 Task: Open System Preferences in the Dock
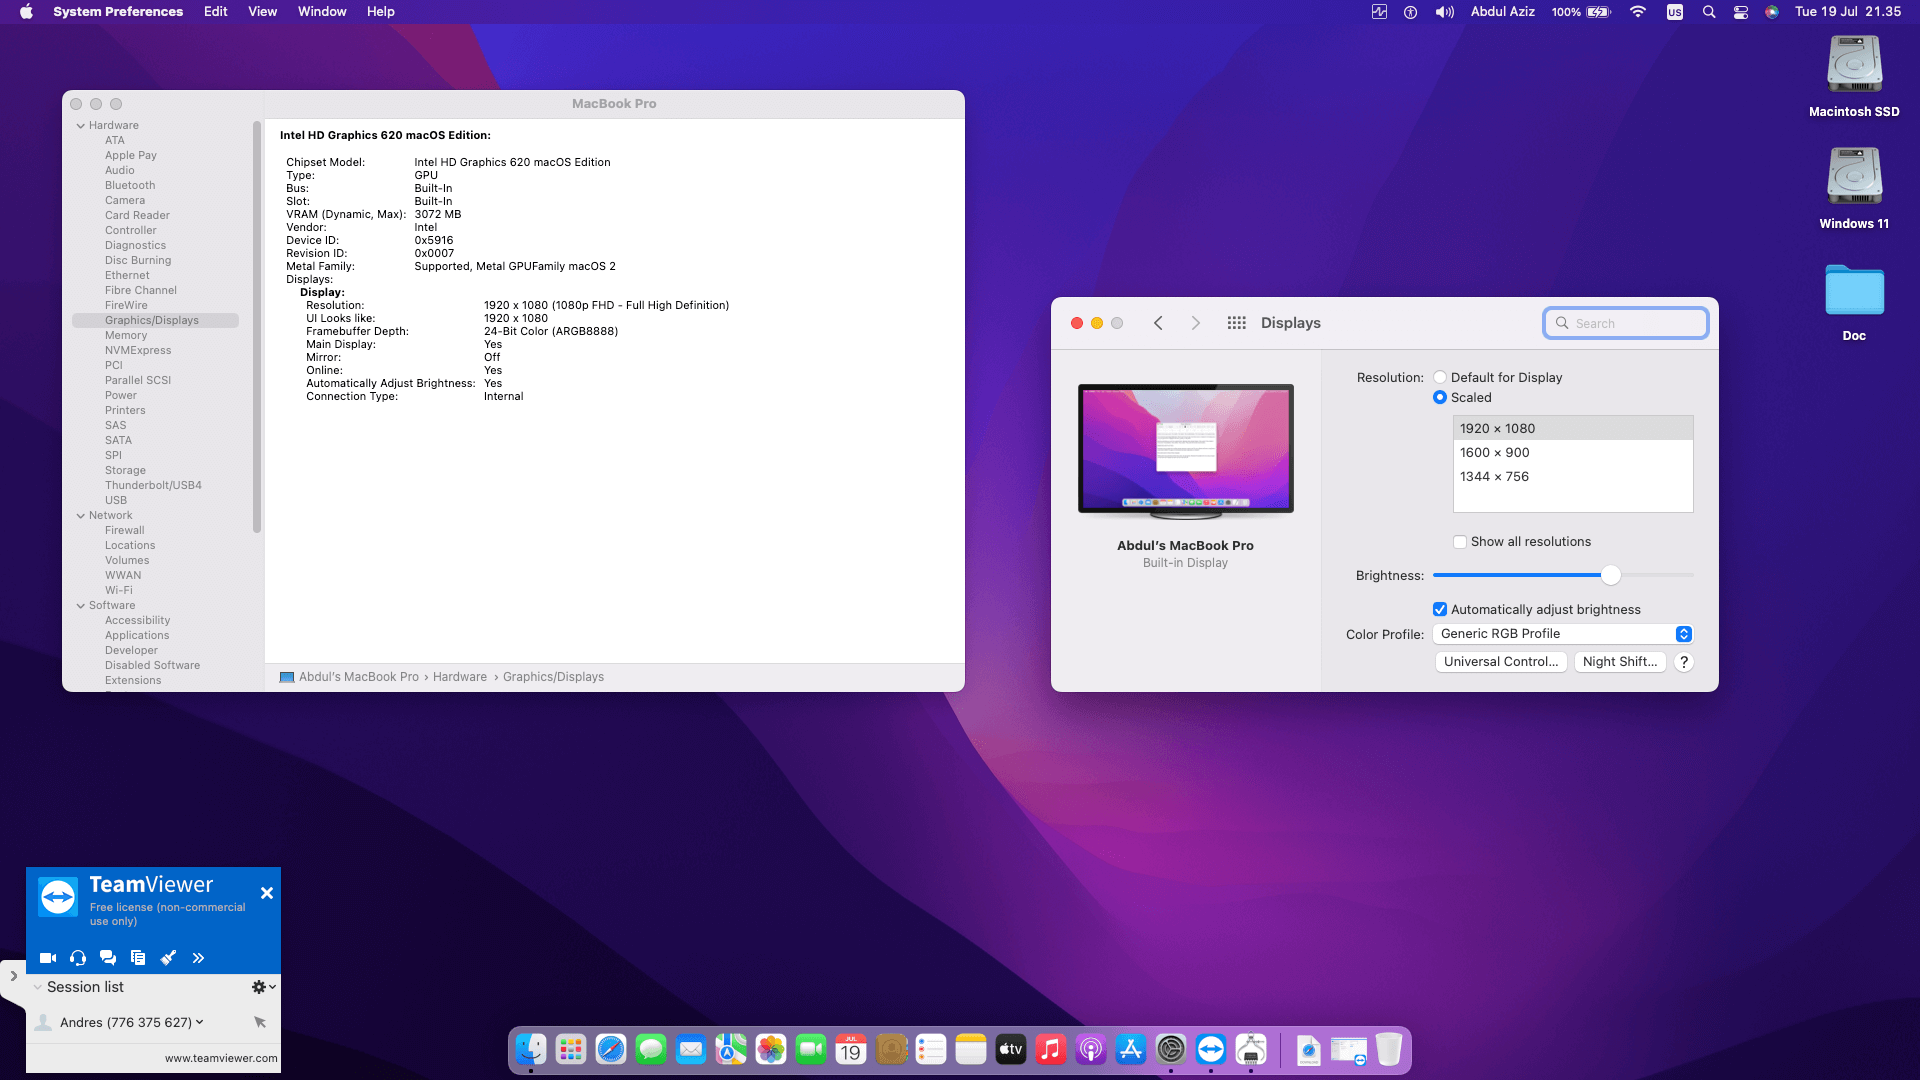pos(1171,1049)
